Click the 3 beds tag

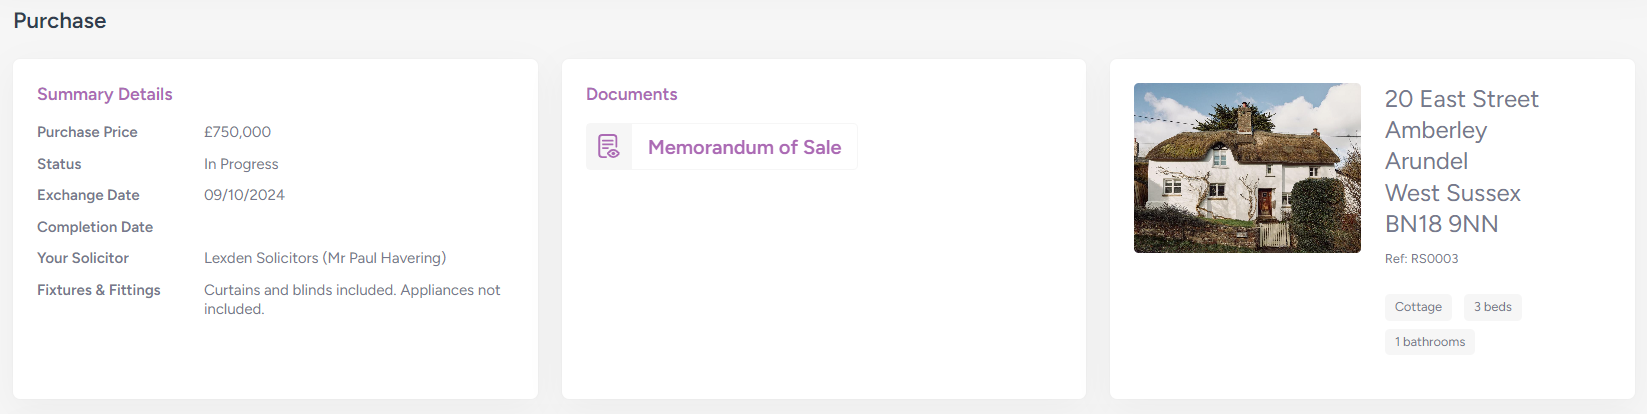click(x=1492, y=307)
